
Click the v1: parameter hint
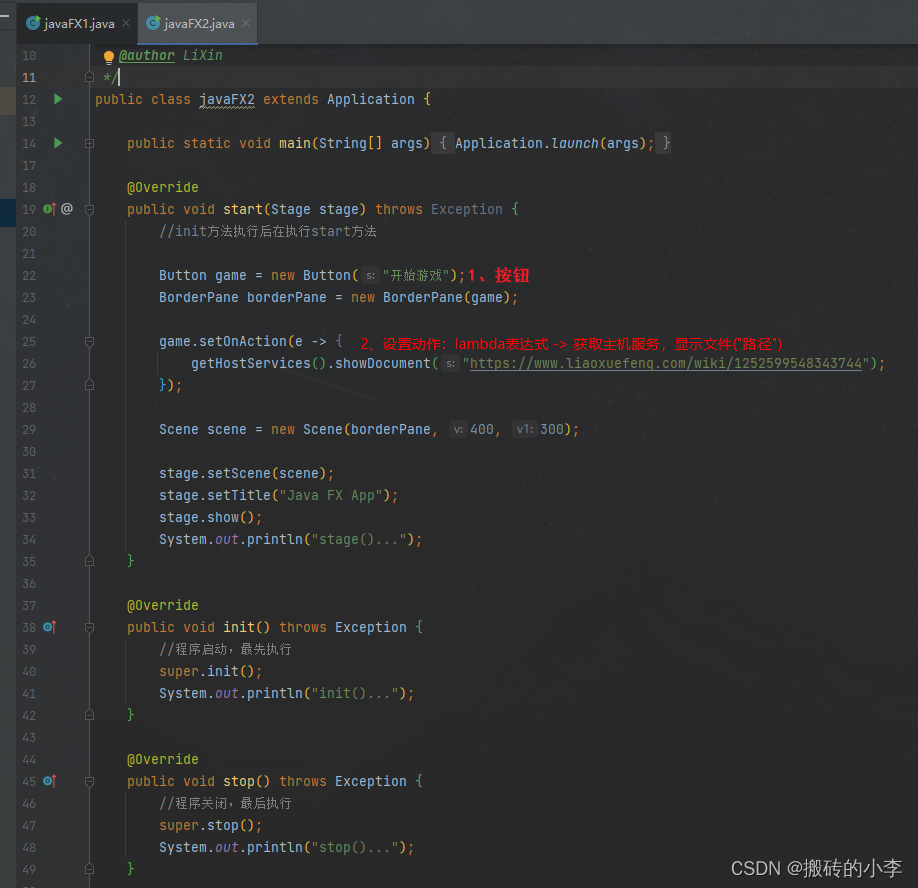pyautogui.click(x=525, y=430)
